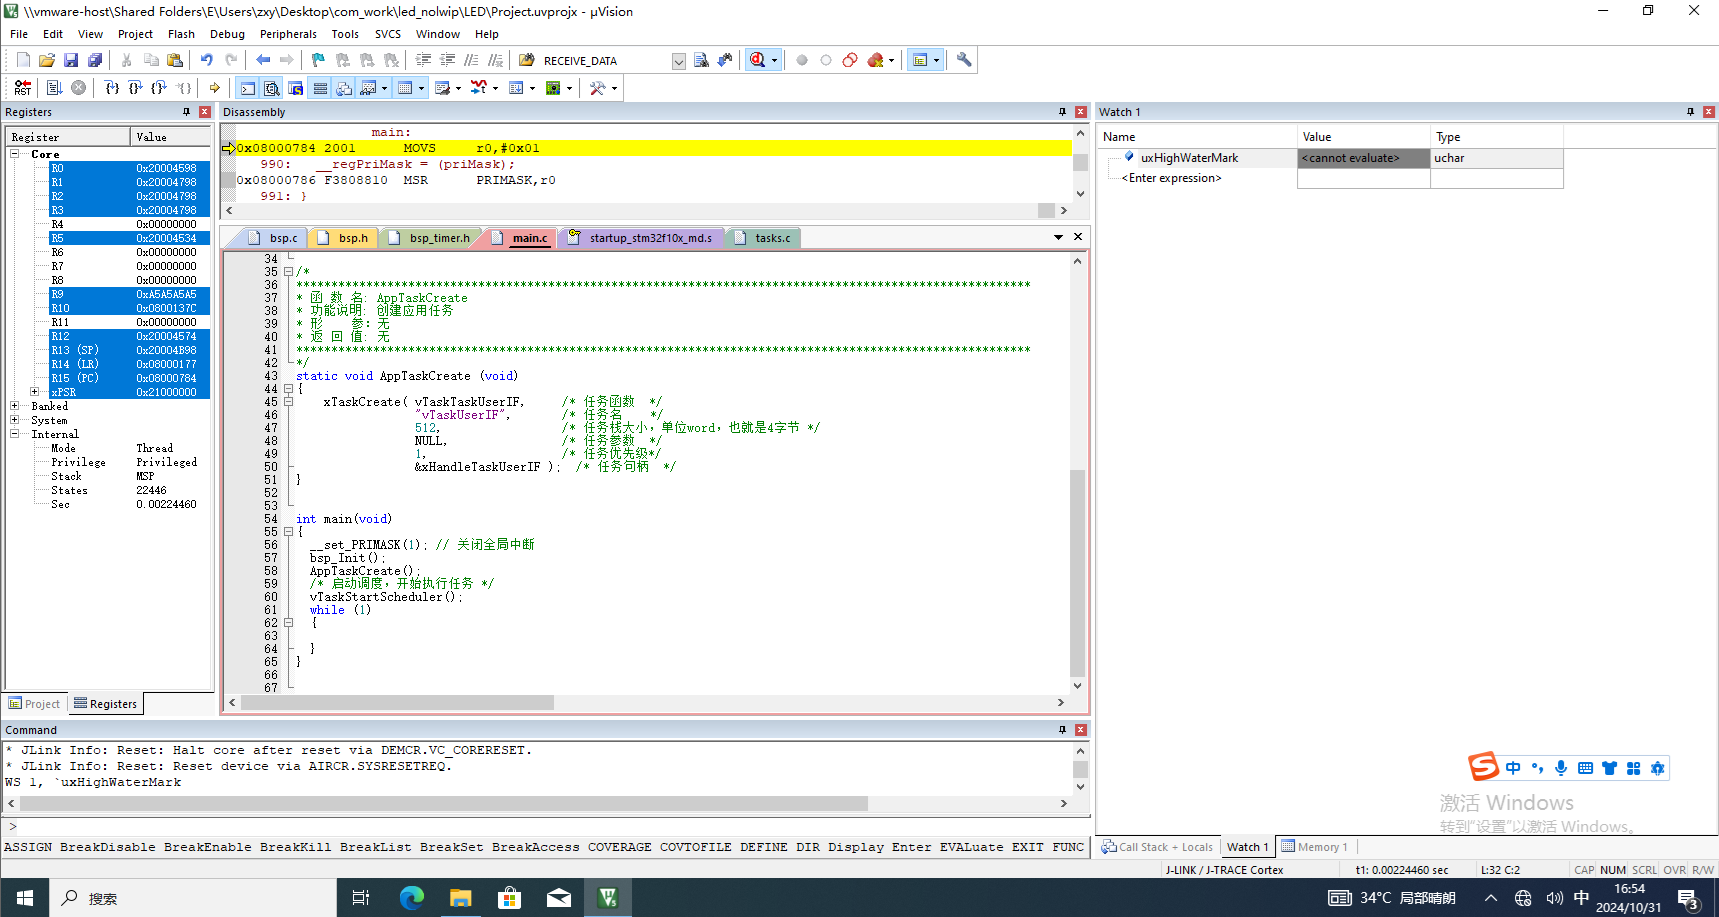Click the Configuration wrench toolbar icon
This screenshot has width=1719, height=917.
click(964, 60)
